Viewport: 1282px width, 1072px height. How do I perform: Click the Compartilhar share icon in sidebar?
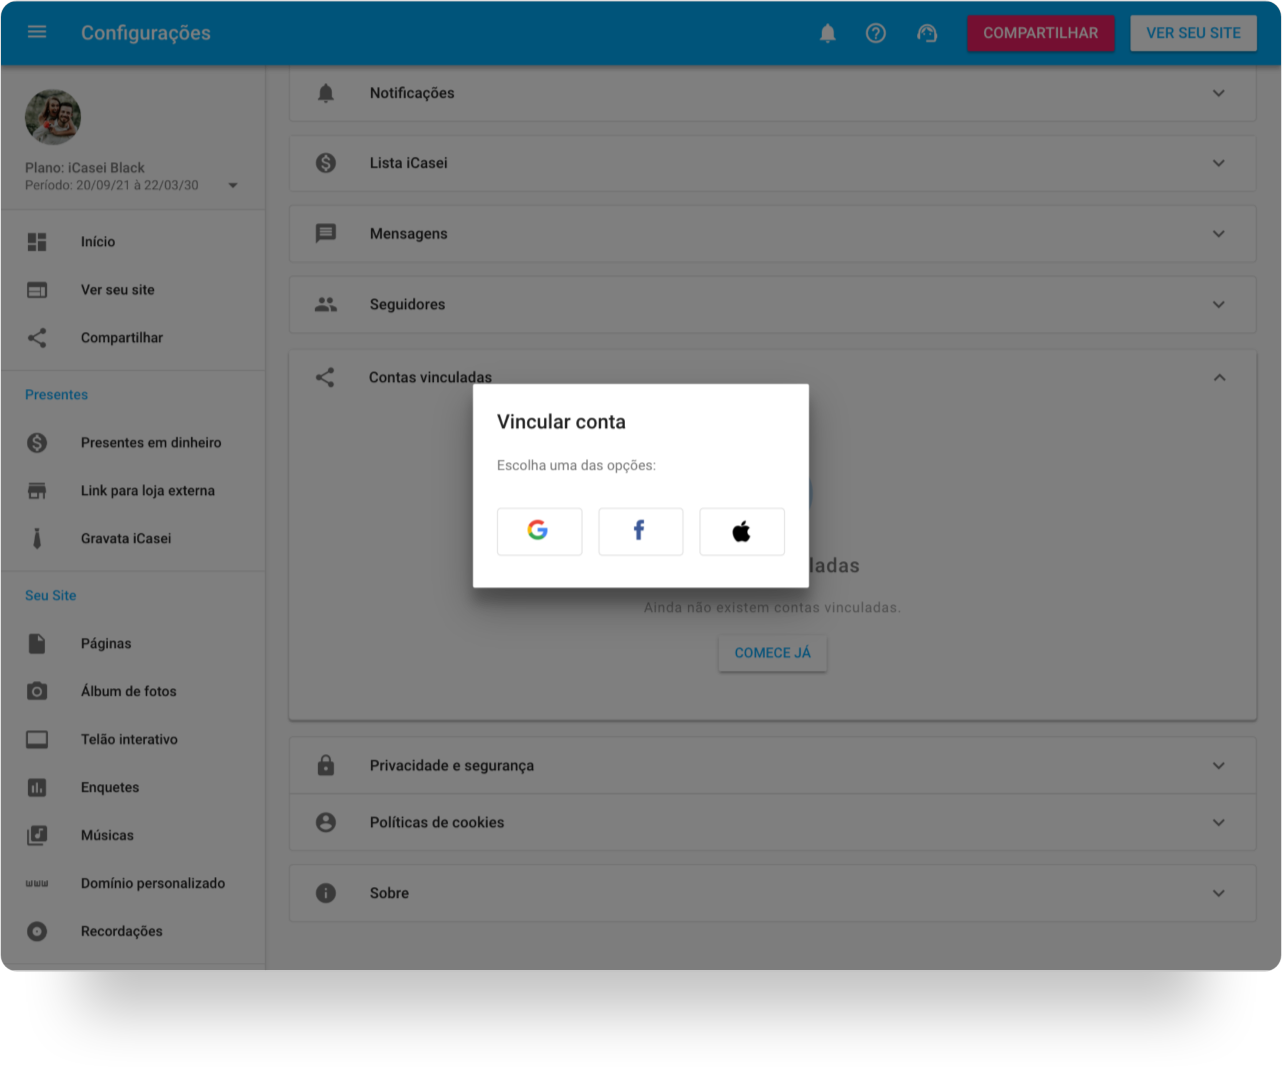click(37, 338)
